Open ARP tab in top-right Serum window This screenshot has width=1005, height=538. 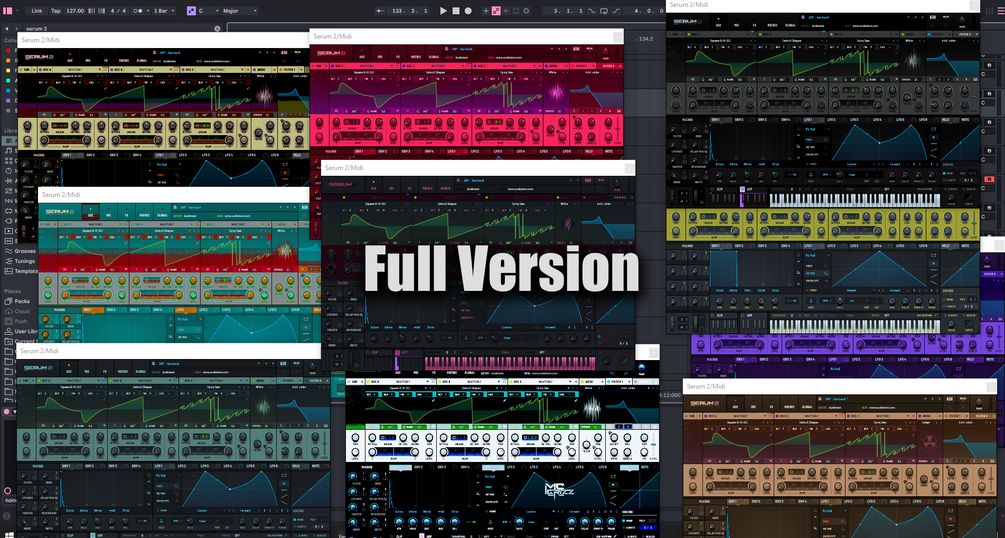point(749,189)
